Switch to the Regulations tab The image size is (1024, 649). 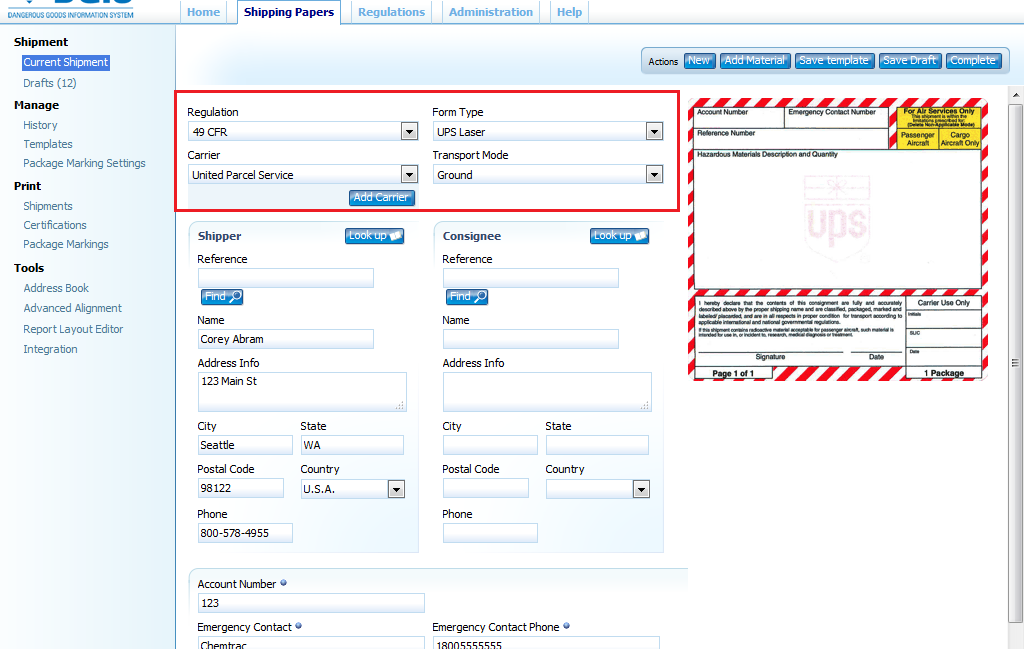pos(391,12)
